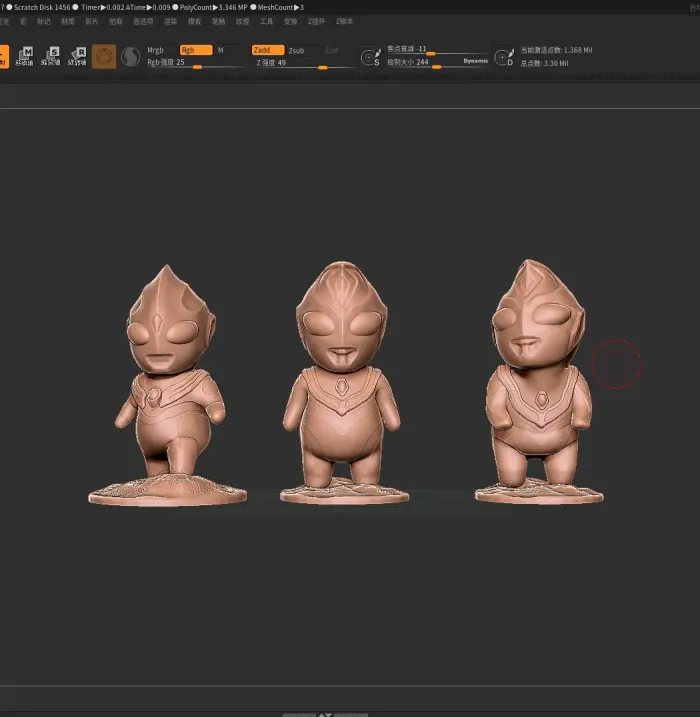Select the Rotate (R) transform tool
The image size is (700, 717).
(77, 56)
